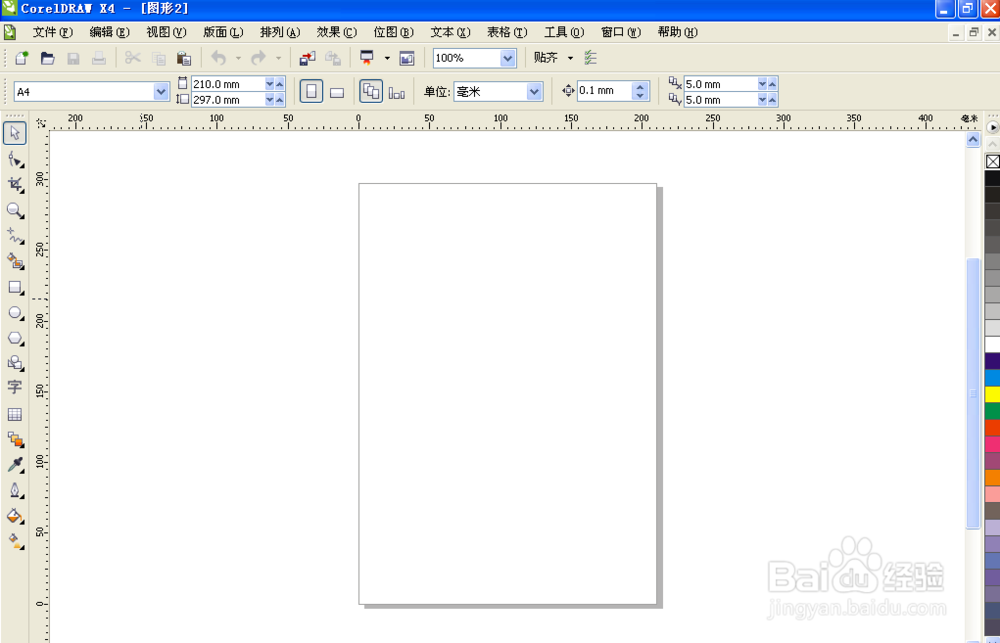Open the 文件 menu
The height and width of the screenshot is (643, 1000).
pos(48,31)
